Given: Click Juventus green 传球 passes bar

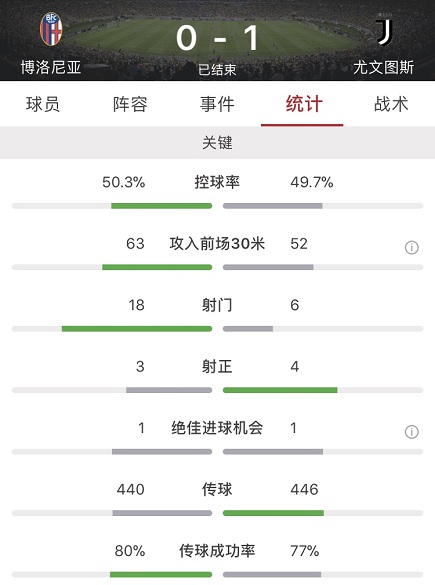Looking at the screenshot, I should click(273, 513).
